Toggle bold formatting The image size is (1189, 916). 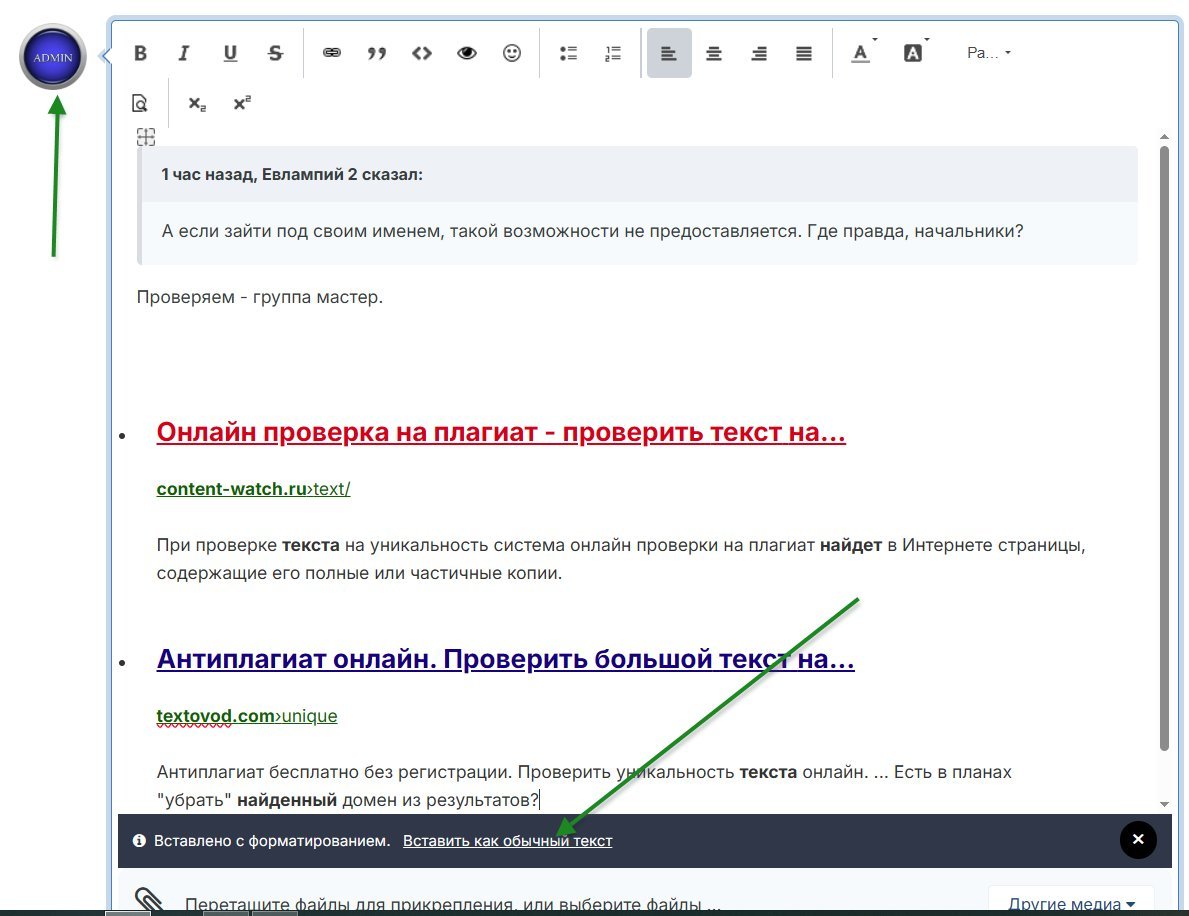tap(140, 53)
